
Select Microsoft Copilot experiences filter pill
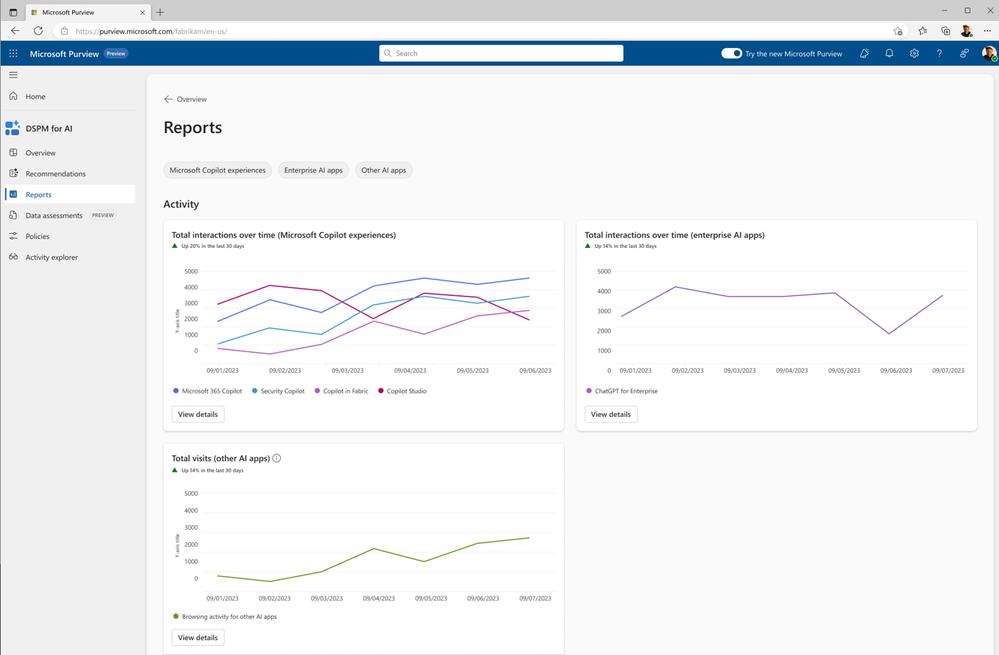point(217,170)
